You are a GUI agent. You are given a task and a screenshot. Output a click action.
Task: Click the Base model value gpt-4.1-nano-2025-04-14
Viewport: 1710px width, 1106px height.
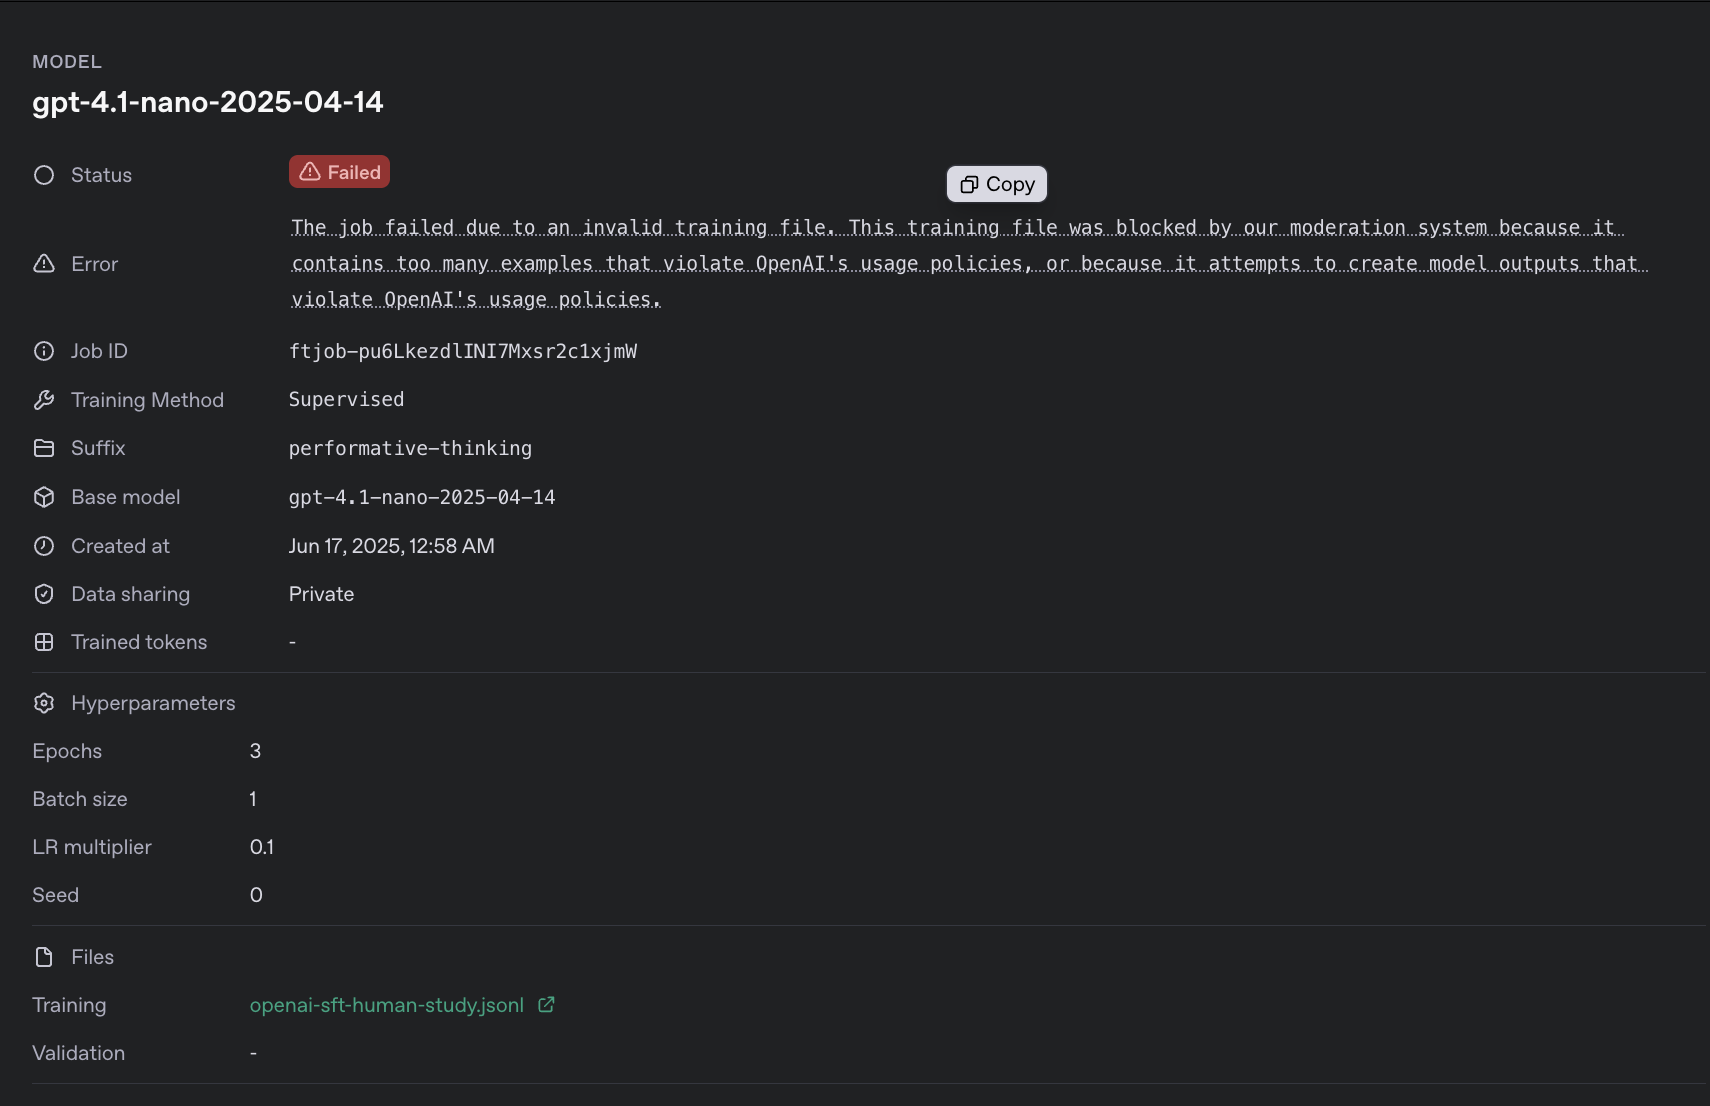[422, 497]
